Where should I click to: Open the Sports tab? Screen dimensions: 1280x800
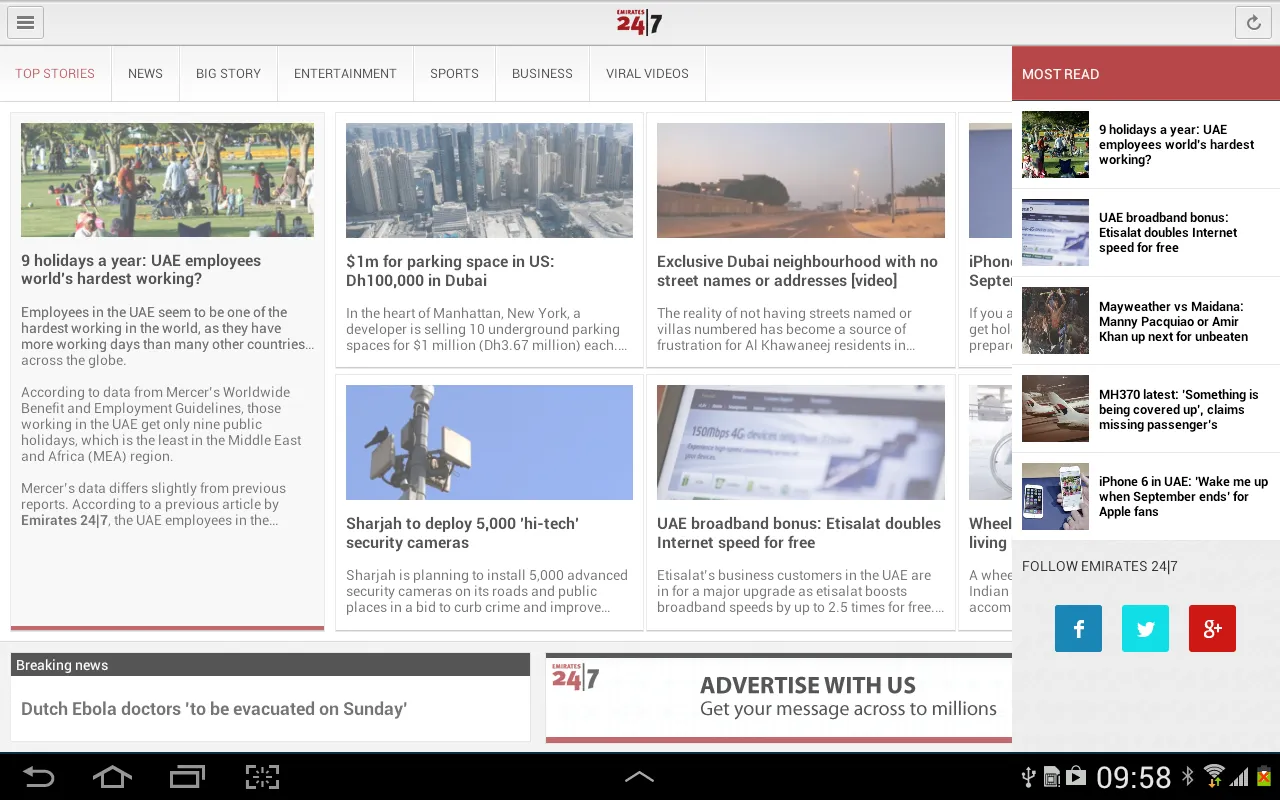(454, 73)
